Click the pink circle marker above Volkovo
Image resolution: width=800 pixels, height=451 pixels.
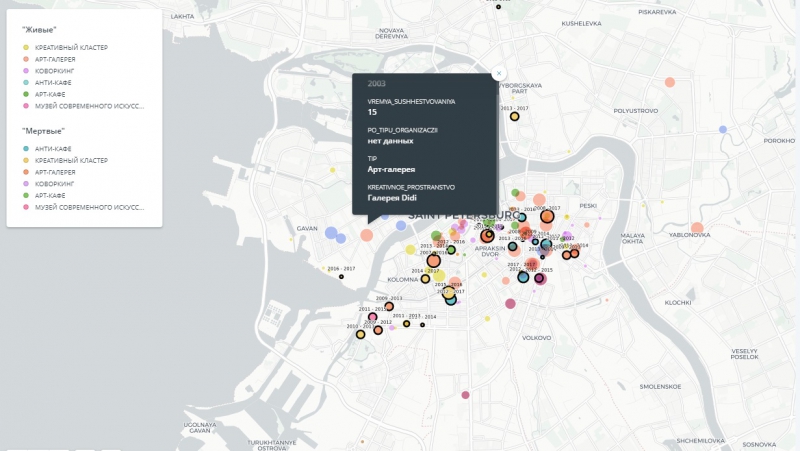click(x=510, y=303)
